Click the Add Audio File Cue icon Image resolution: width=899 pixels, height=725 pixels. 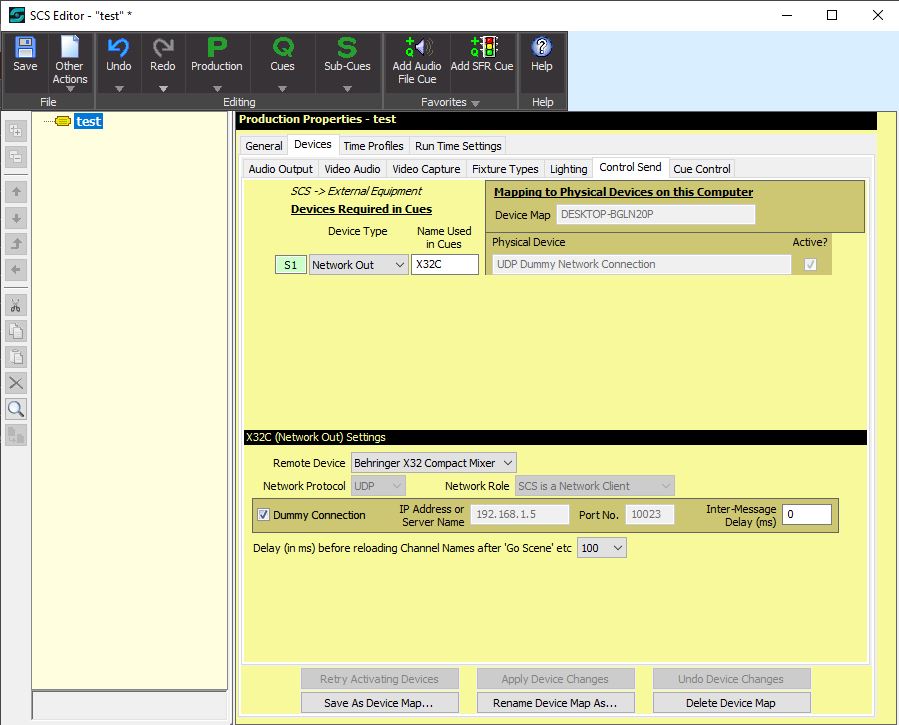(417, 48)
